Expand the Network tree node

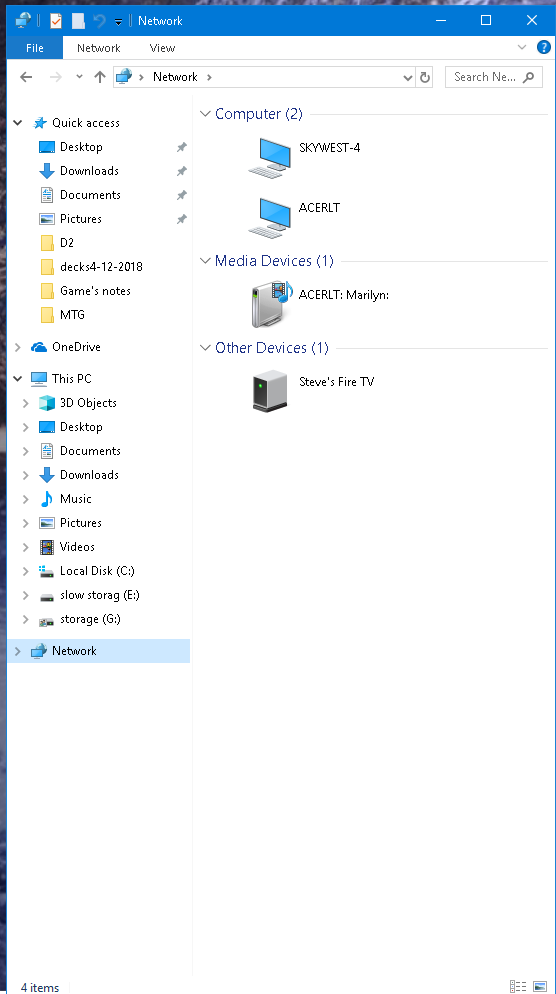coord(18,651)
